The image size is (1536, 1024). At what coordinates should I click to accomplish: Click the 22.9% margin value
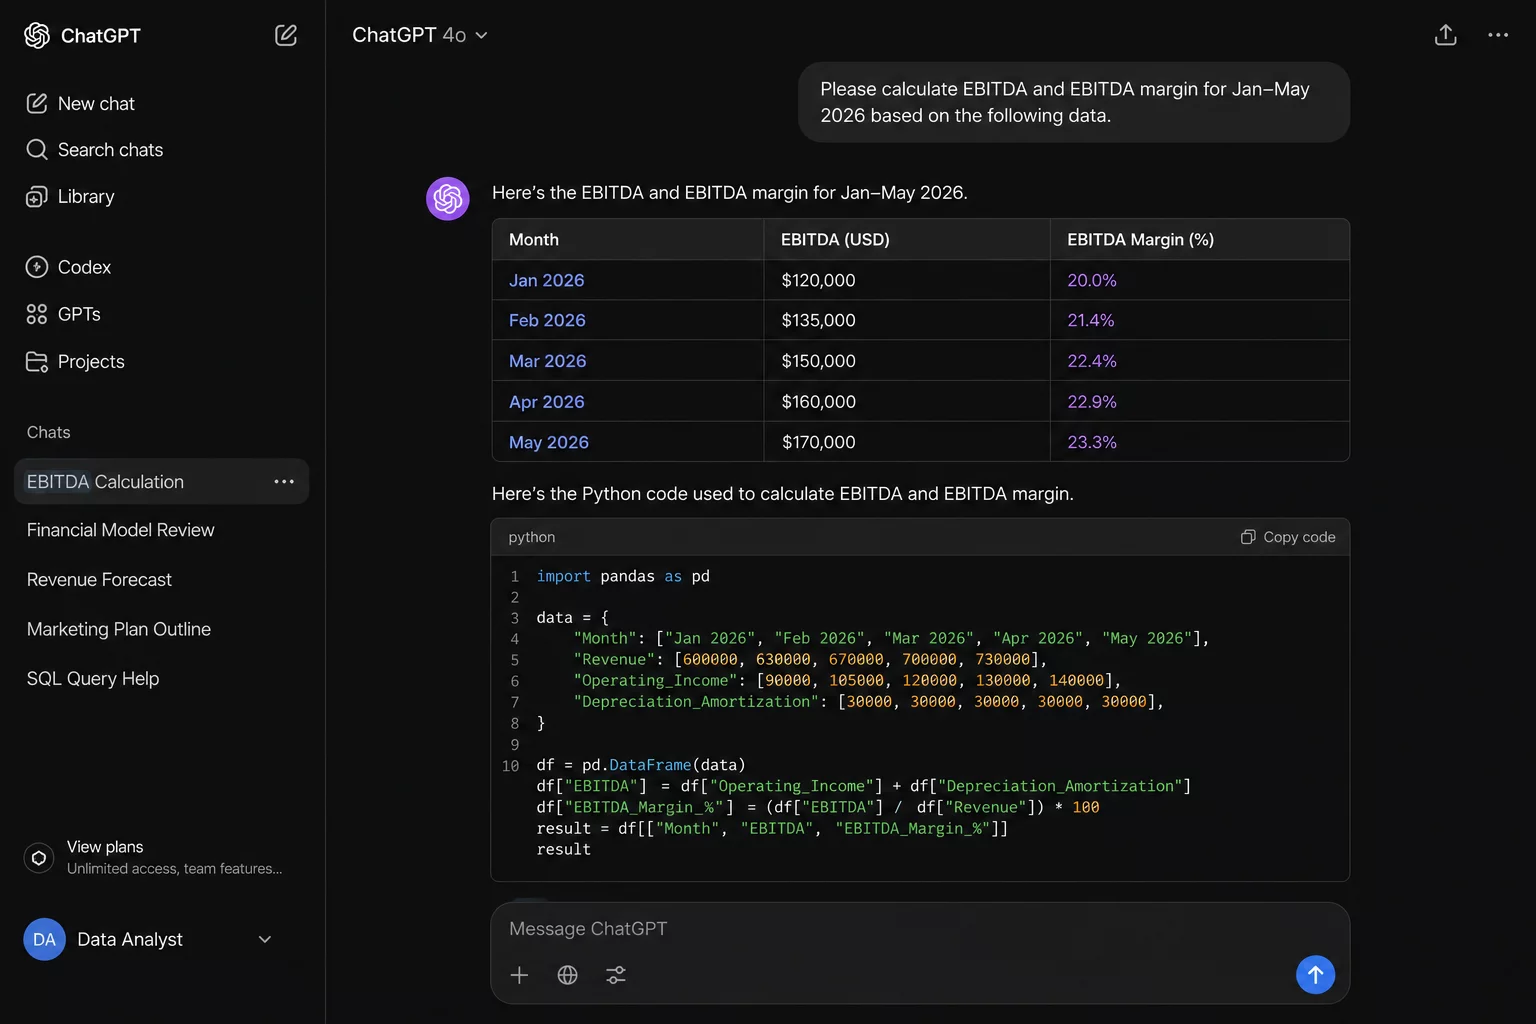(1092, 402)
